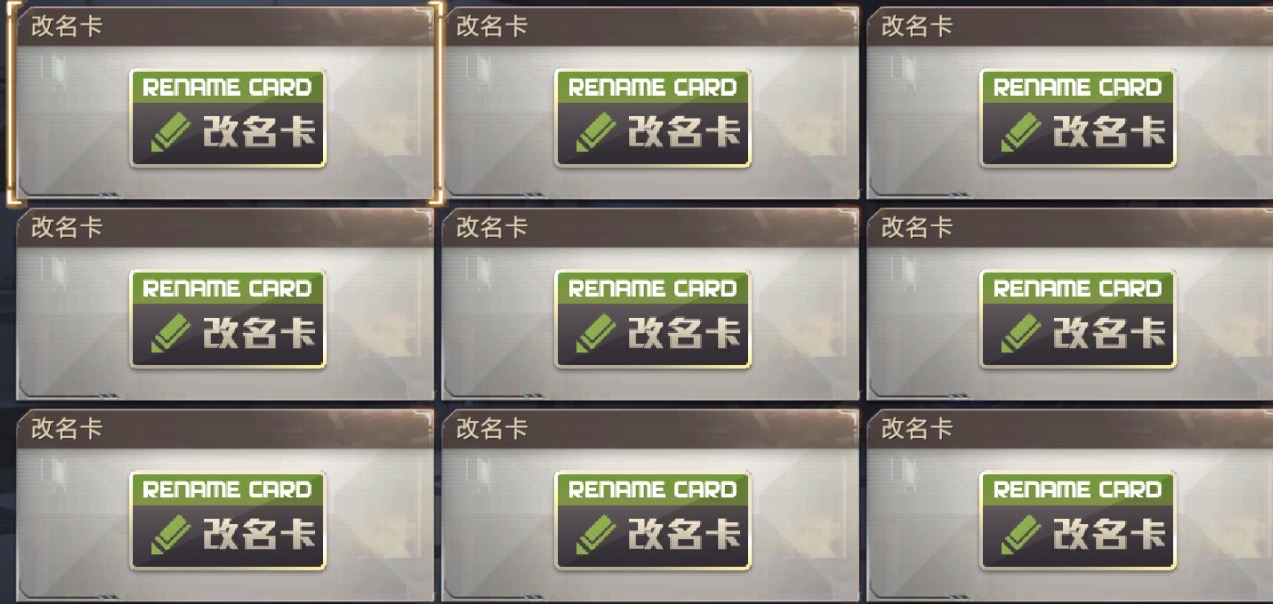Screen dimensions: 1273x604
Task: Click the pencil icon in the top-right card
Action: click(1020, 133)
